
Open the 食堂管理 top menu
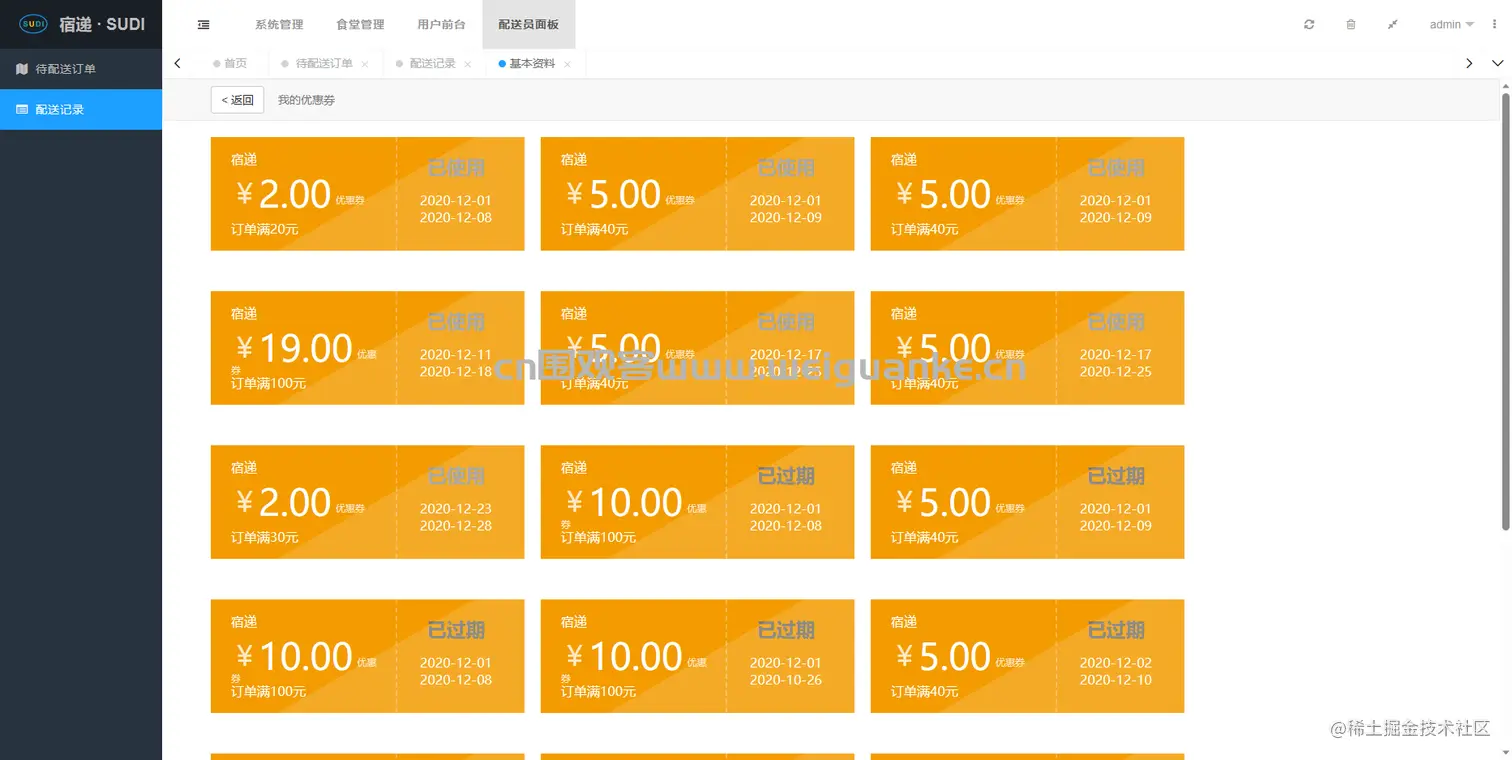(360, 25)
